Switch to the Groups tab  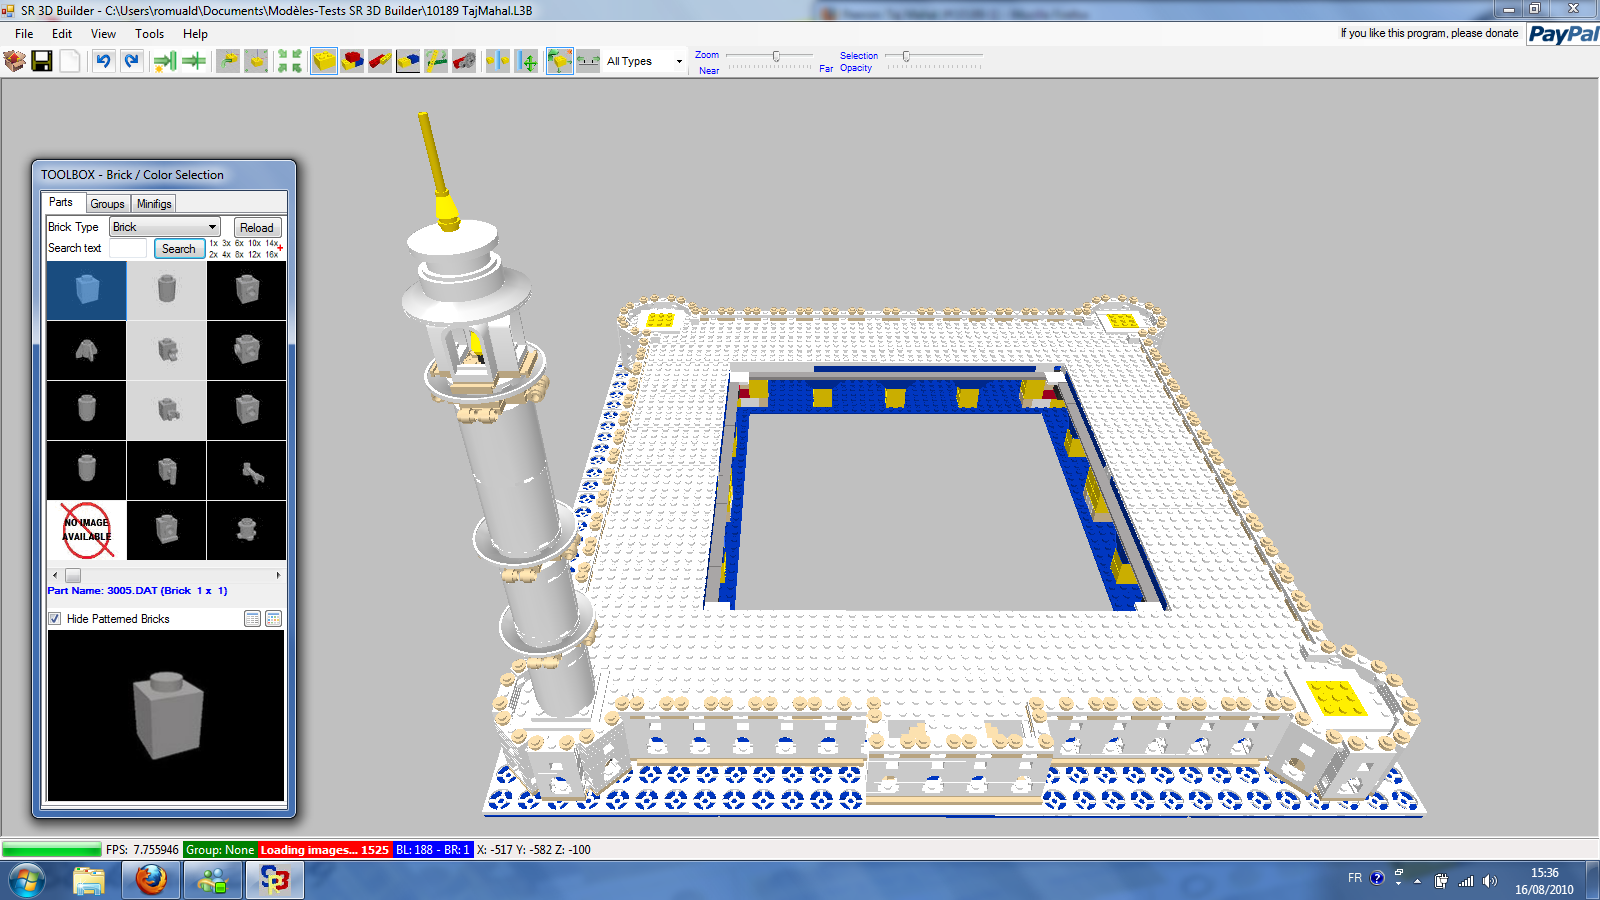pos(107,203)
